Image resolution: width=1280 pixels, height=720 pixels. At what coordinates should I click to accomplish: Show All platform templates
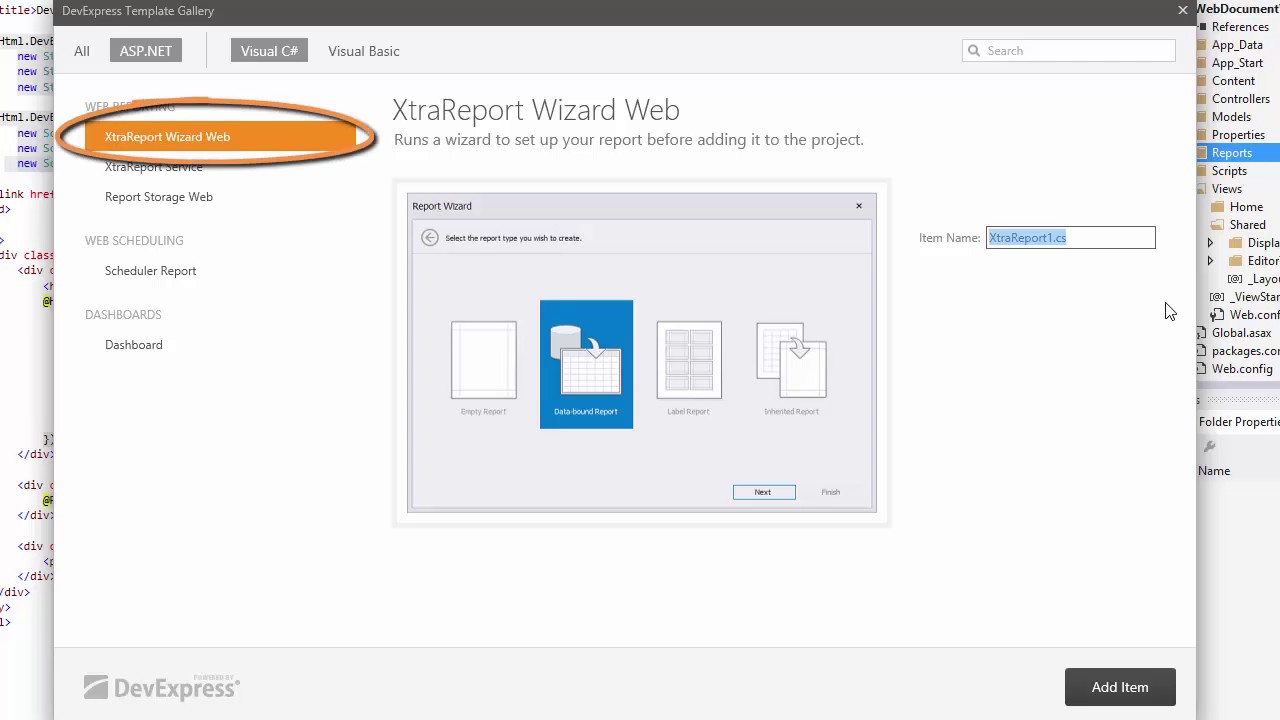(82, 51)
